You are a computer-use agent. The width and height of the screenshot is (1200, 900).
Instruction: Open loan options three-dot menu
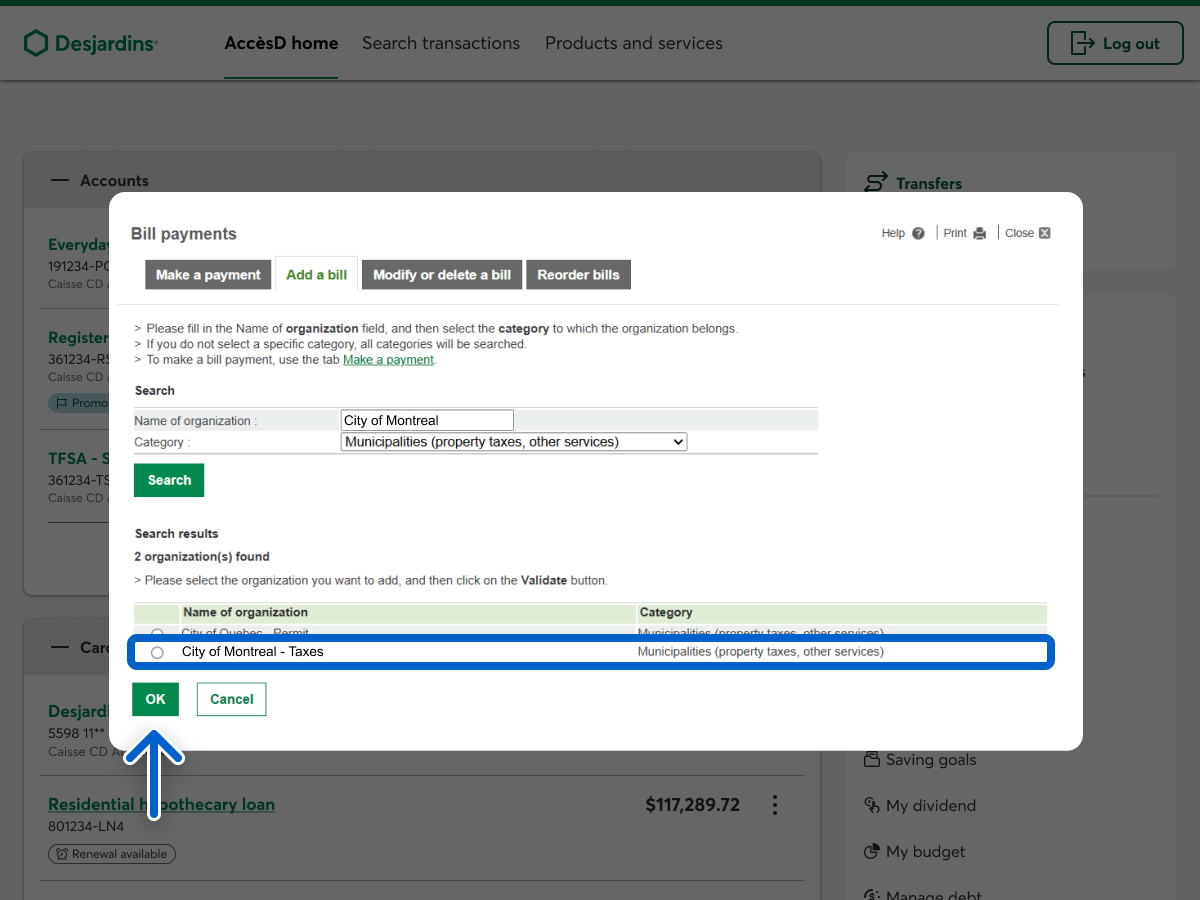click(774, 805)
